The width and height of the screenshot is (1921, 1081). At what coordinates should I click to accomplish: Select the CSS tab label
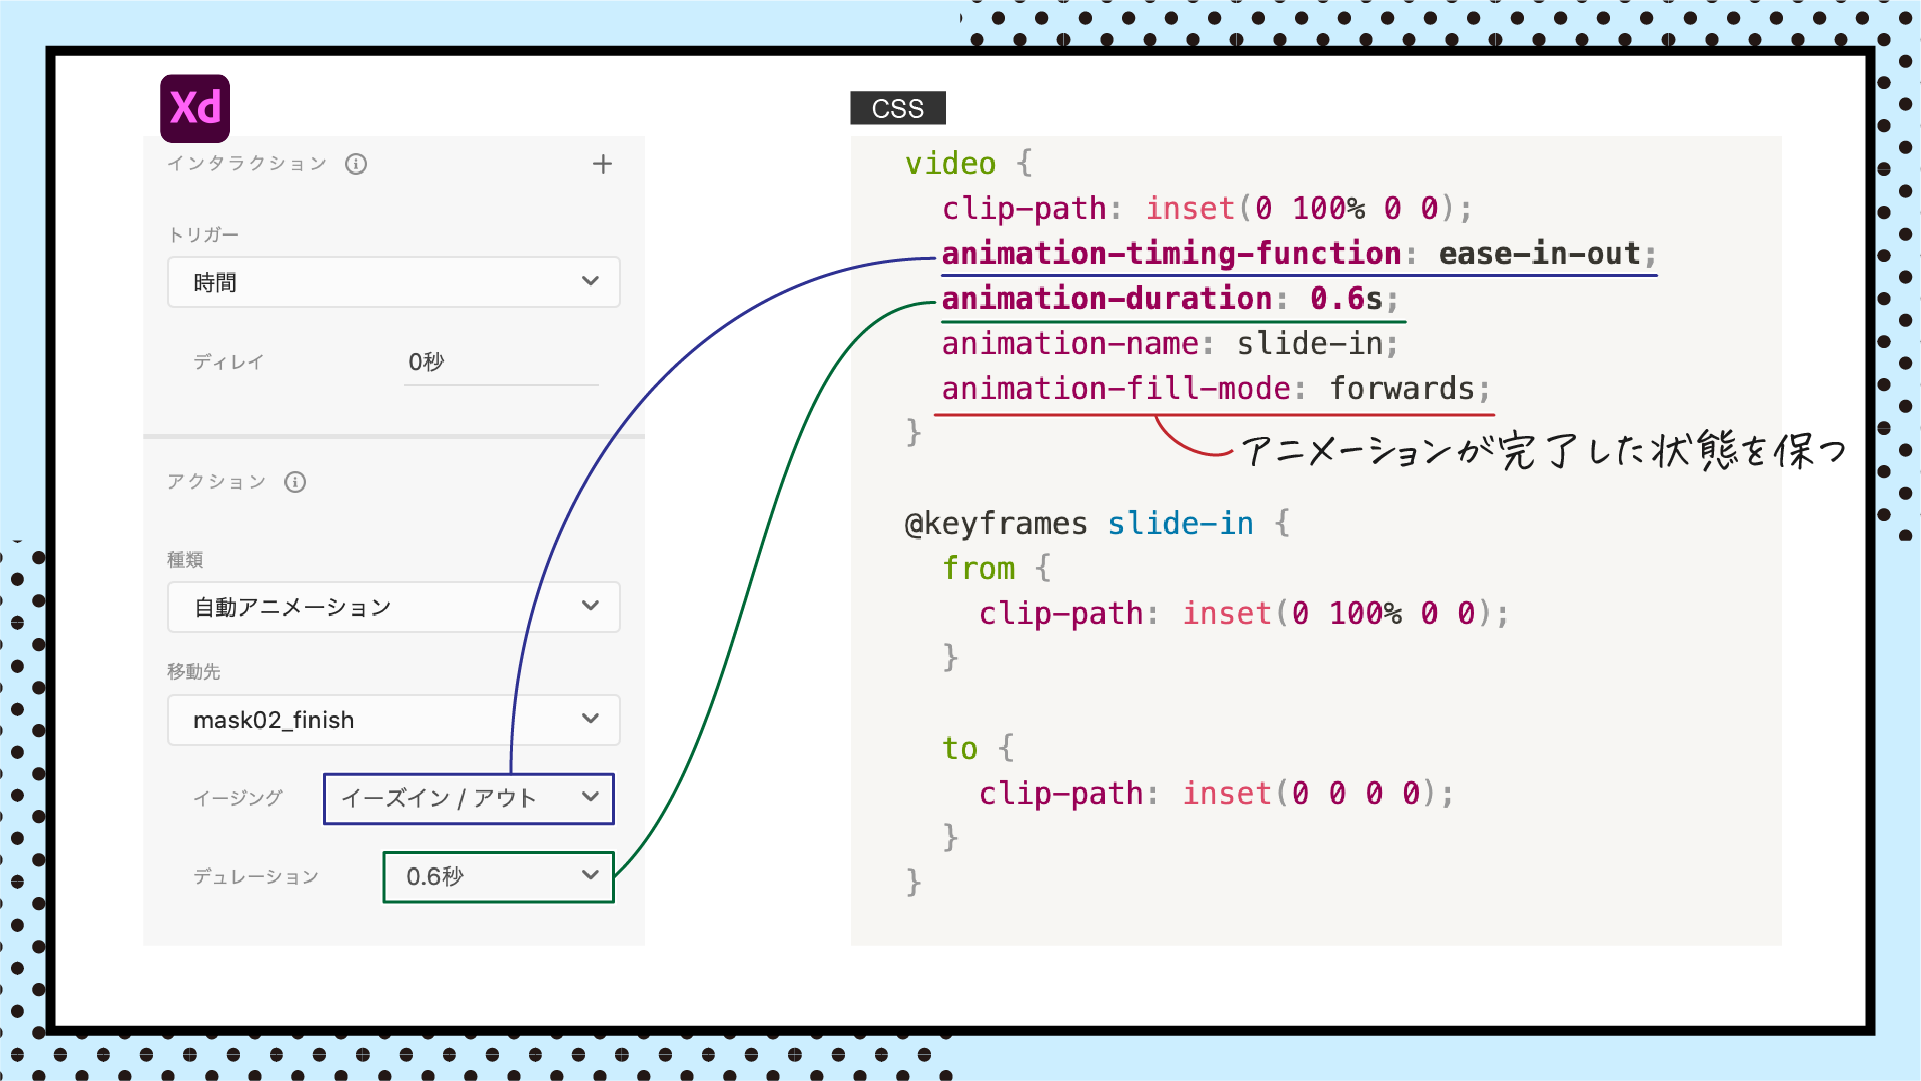point(897,108)
